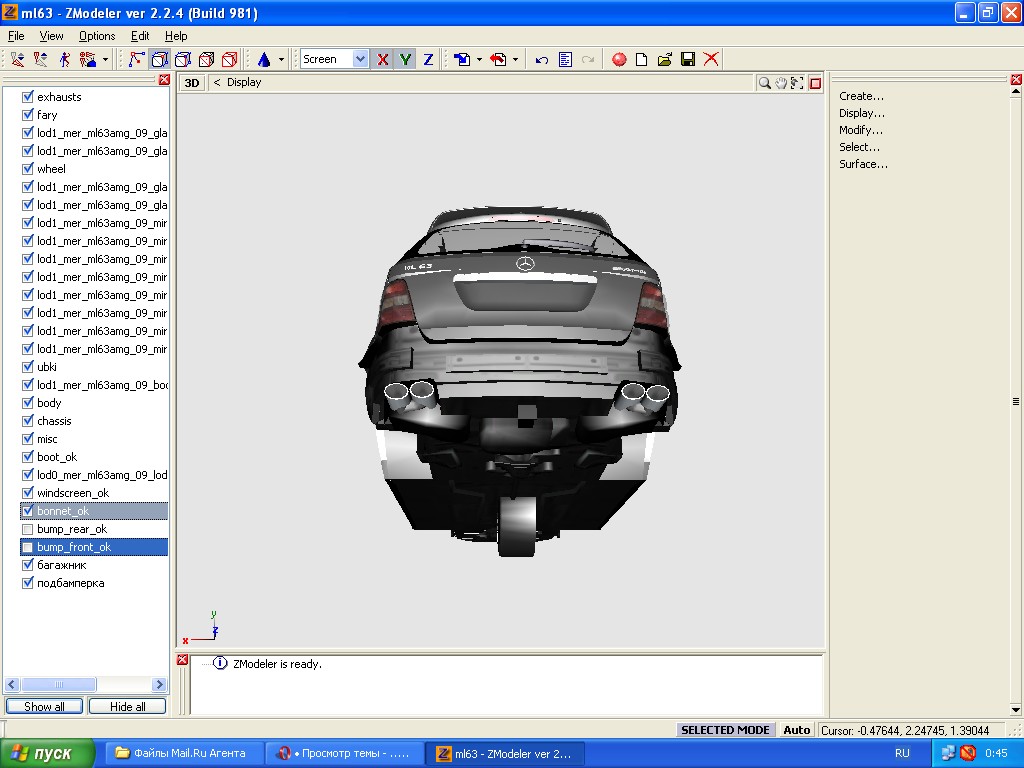The image size is (1024, 768).
Task: Click the fourth selection-group toolbar icon
Action: [x=88, y=59]
